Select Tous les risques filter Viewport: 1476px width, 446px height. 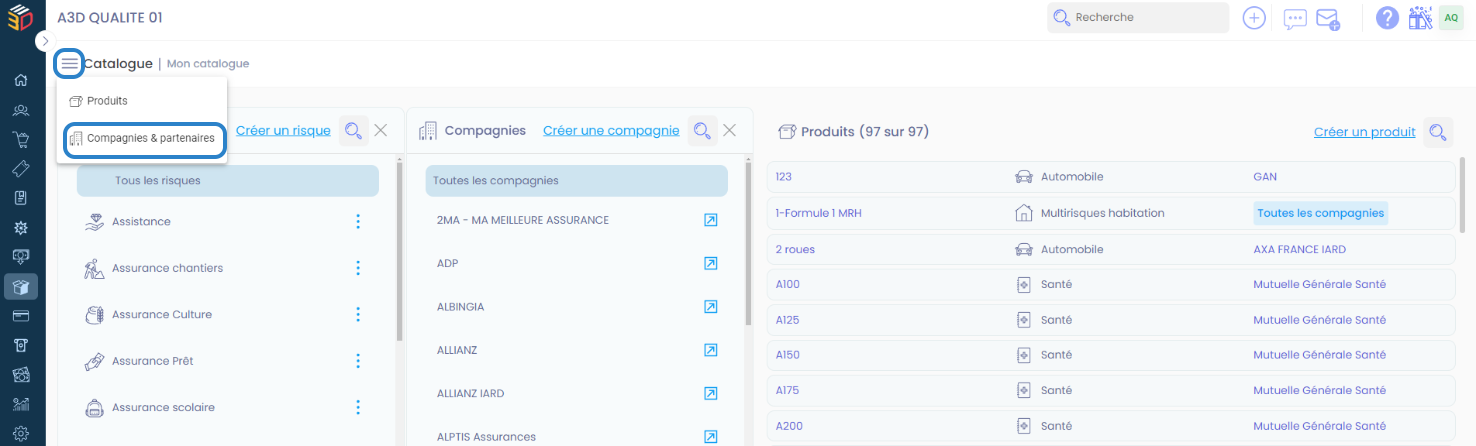tap(228, 181)
